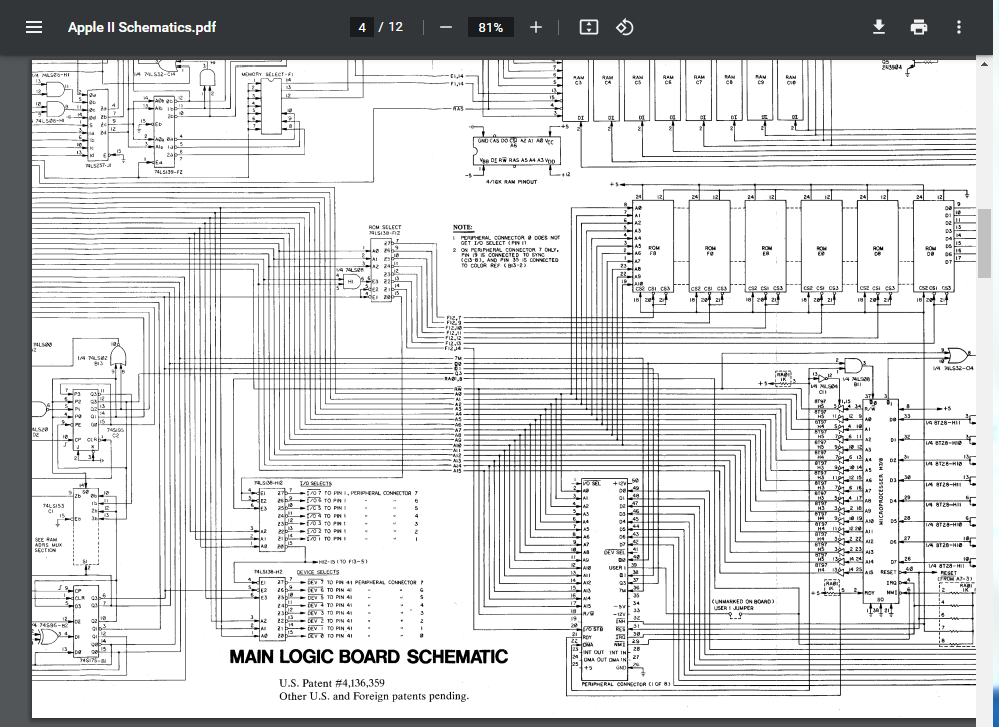Click the ROM SELECT label
The width and height of the screenshot is (999, 727).
(x=385, y=227)
